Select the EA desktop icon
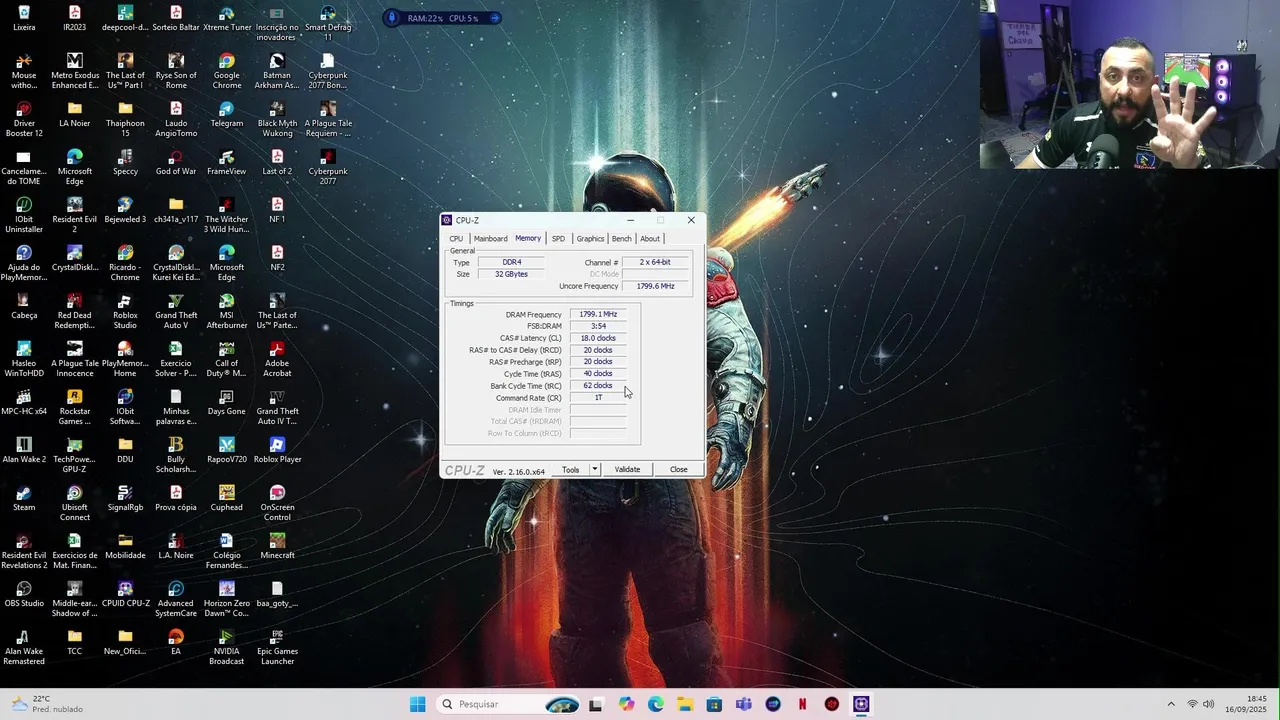The width and height of the screenshot is (1280, 720). point(176,643)
